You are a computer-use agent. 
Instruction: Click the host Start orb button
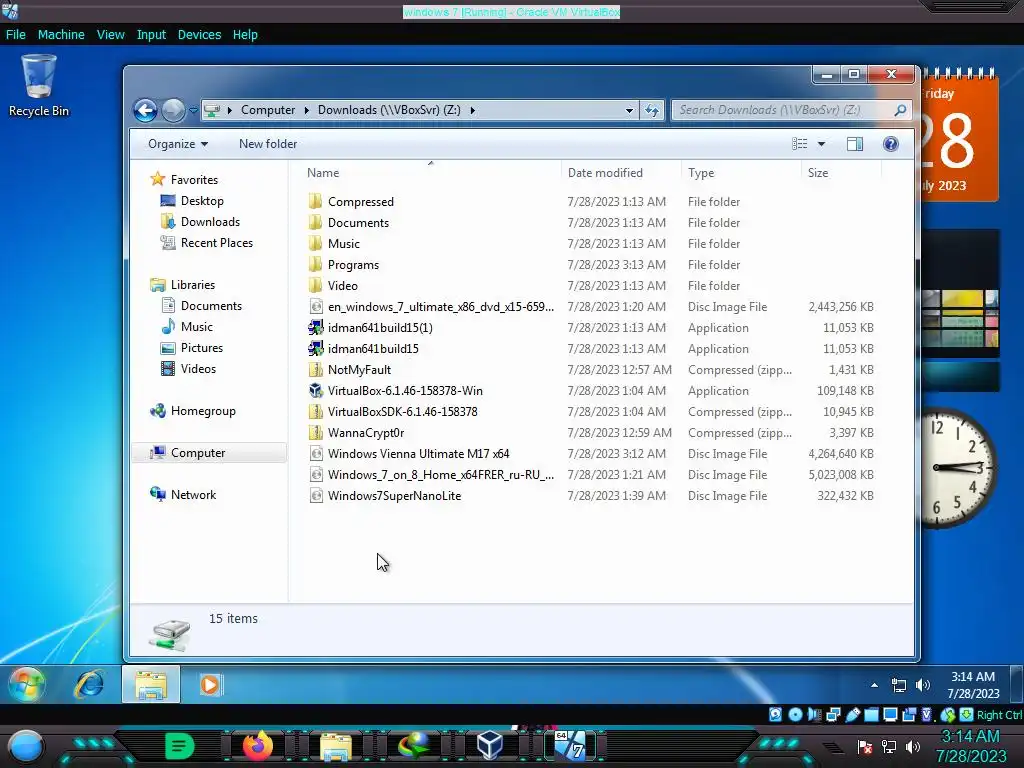(26, 746)
